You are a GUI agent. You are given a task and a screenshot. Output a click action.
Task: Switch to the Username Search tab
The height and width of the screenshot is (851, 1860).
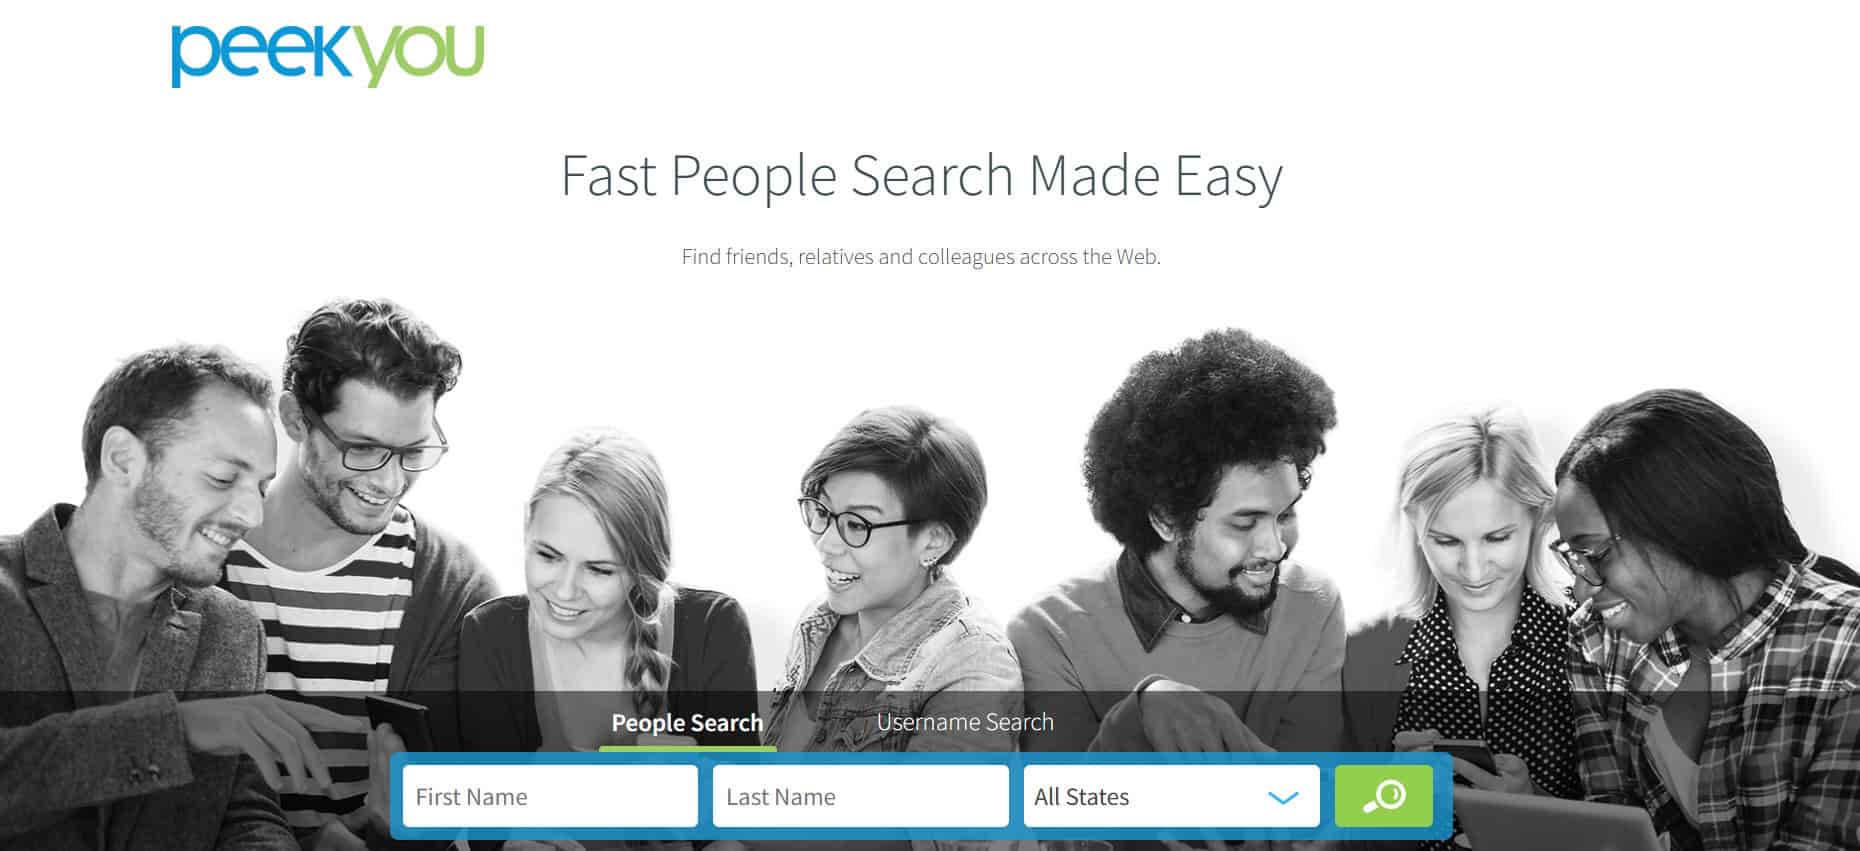click(x=965, y=722)
